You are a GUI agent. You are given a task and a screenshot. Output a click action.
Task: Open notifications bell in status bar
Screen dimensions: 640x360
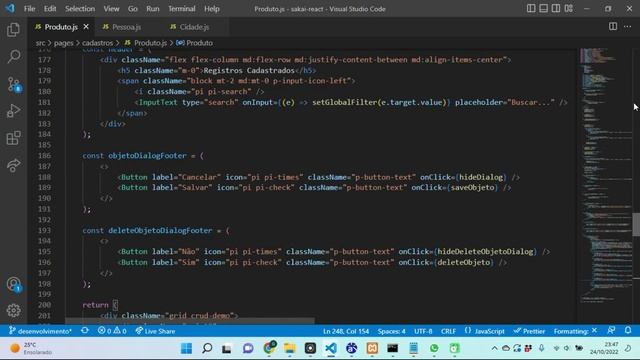click(628, 331)
